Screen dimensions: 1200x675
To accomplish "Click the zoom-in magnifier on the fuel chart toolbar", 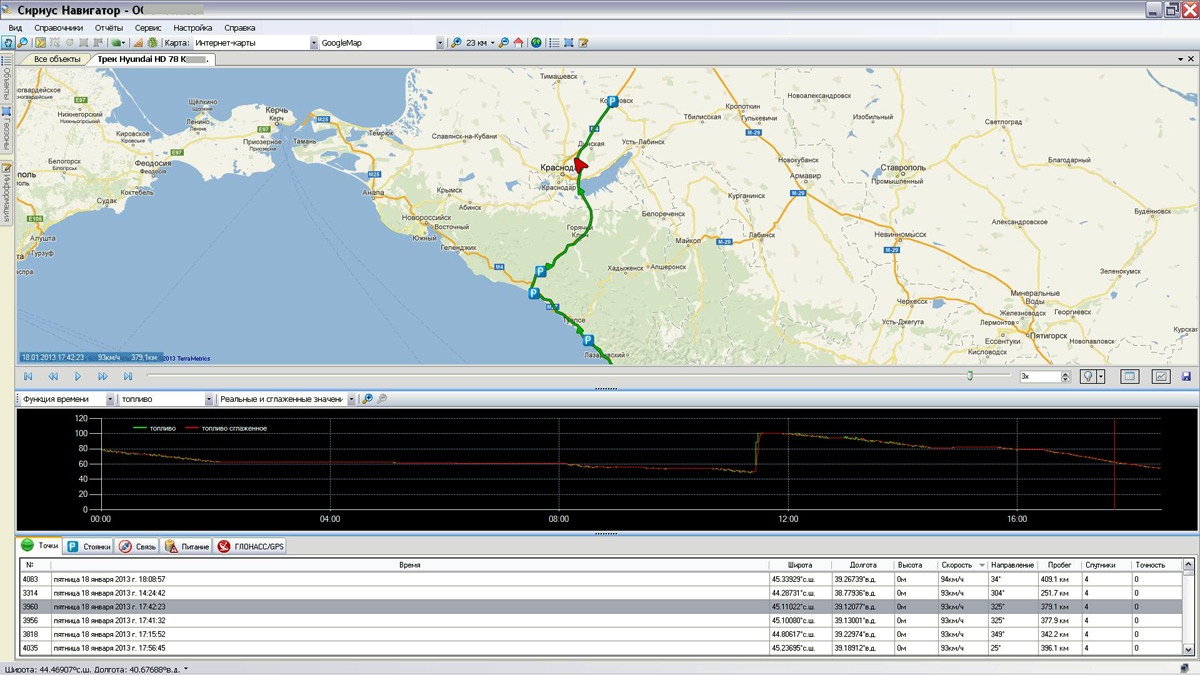I will coord(367,399).
